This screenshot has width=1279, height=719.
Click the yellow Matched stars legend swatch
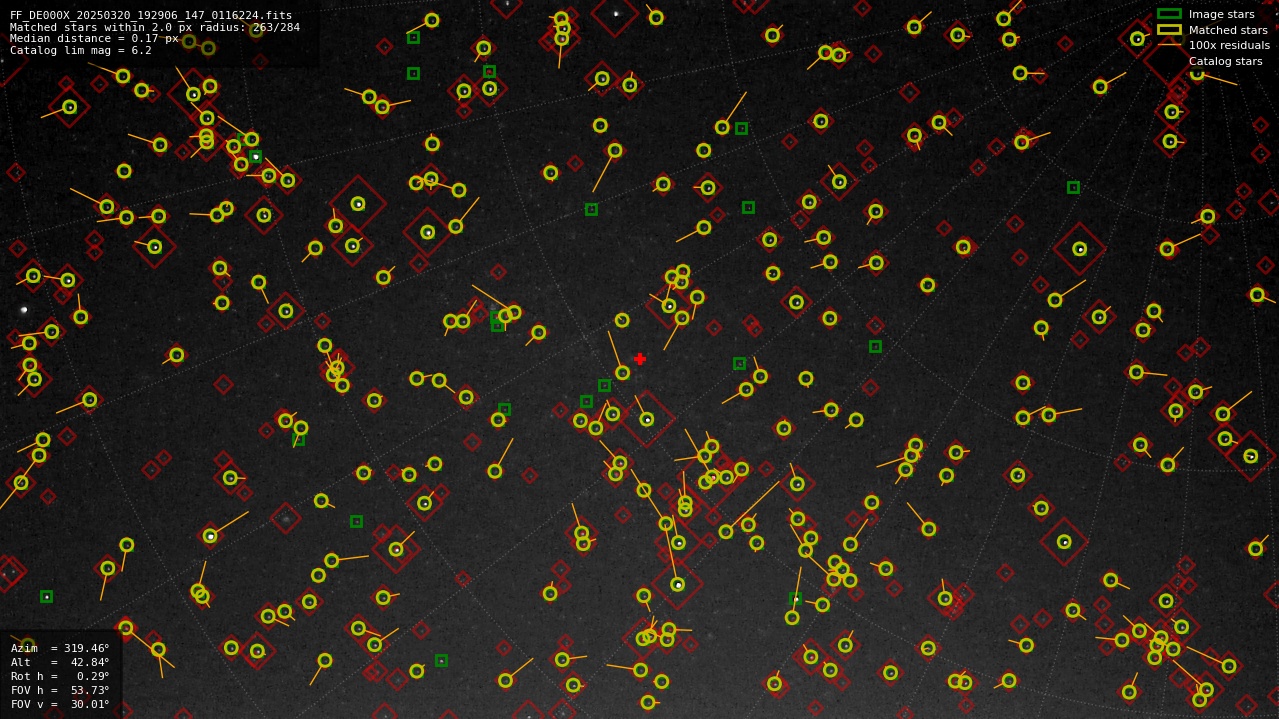[x=1169, y=30]
